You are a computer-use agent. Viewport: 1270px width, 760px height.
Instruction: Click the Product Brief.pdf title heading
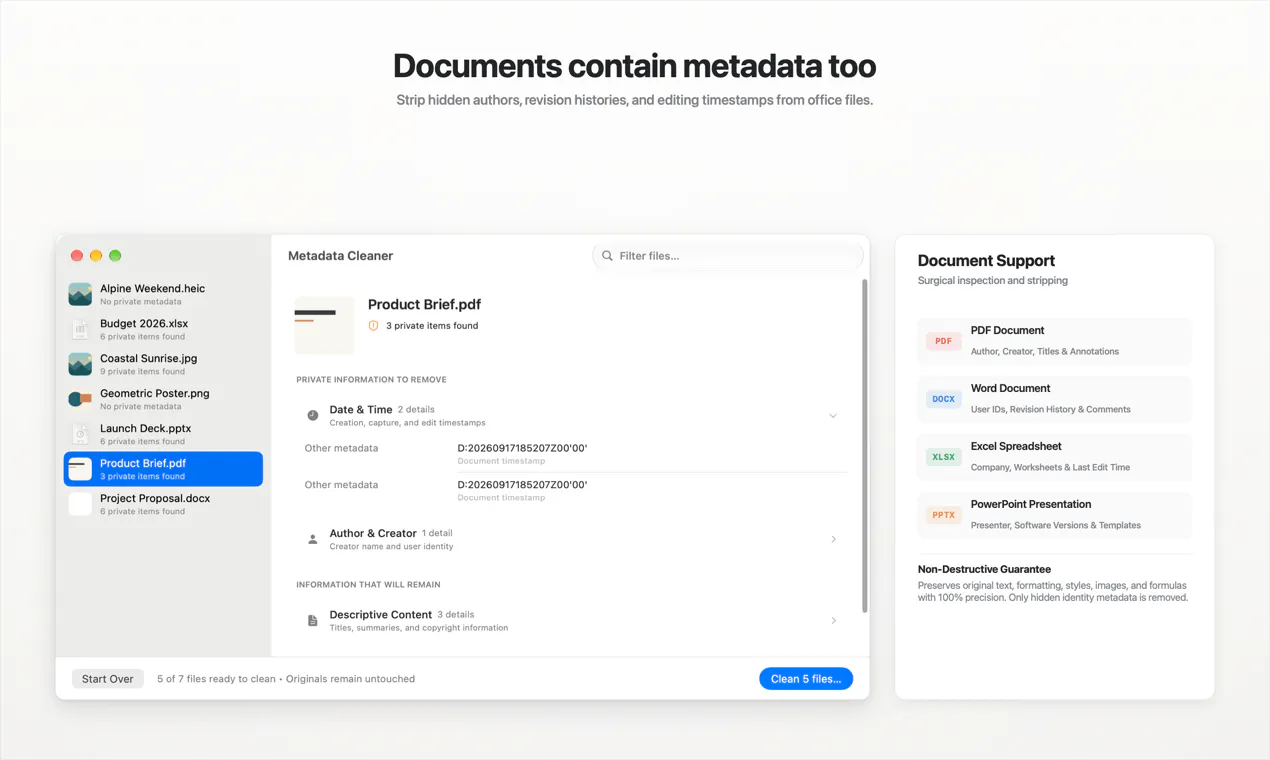click(424, 305)
